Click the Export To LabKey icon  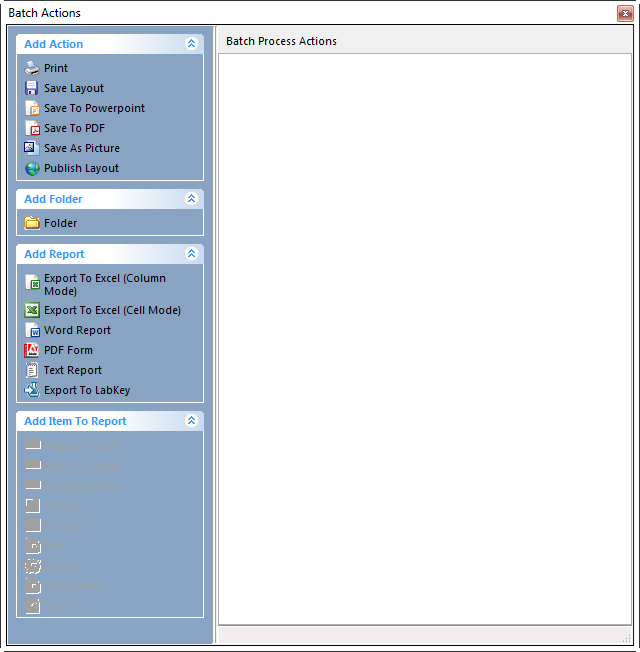[x=32, y=390]
